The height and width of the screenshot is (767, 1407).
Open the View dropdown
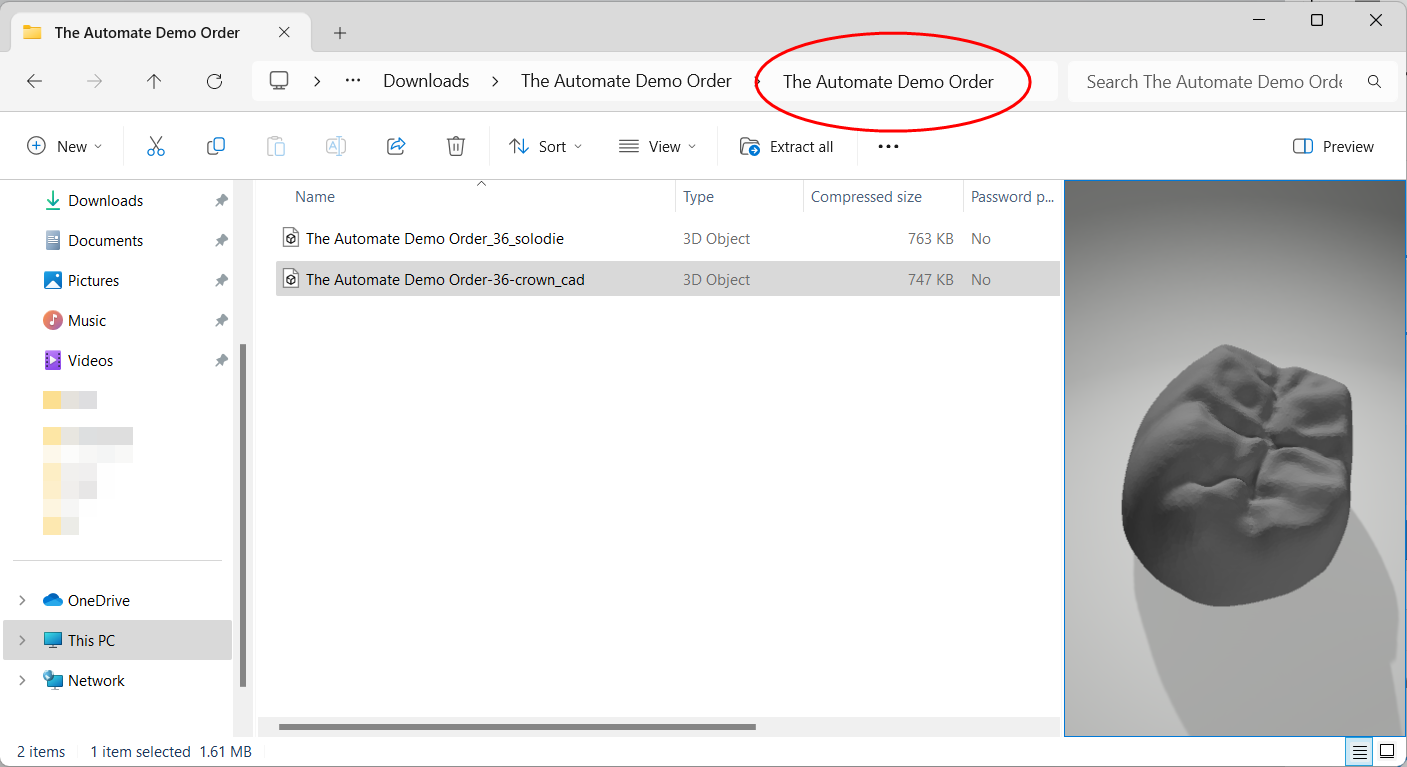coord(657,146)
